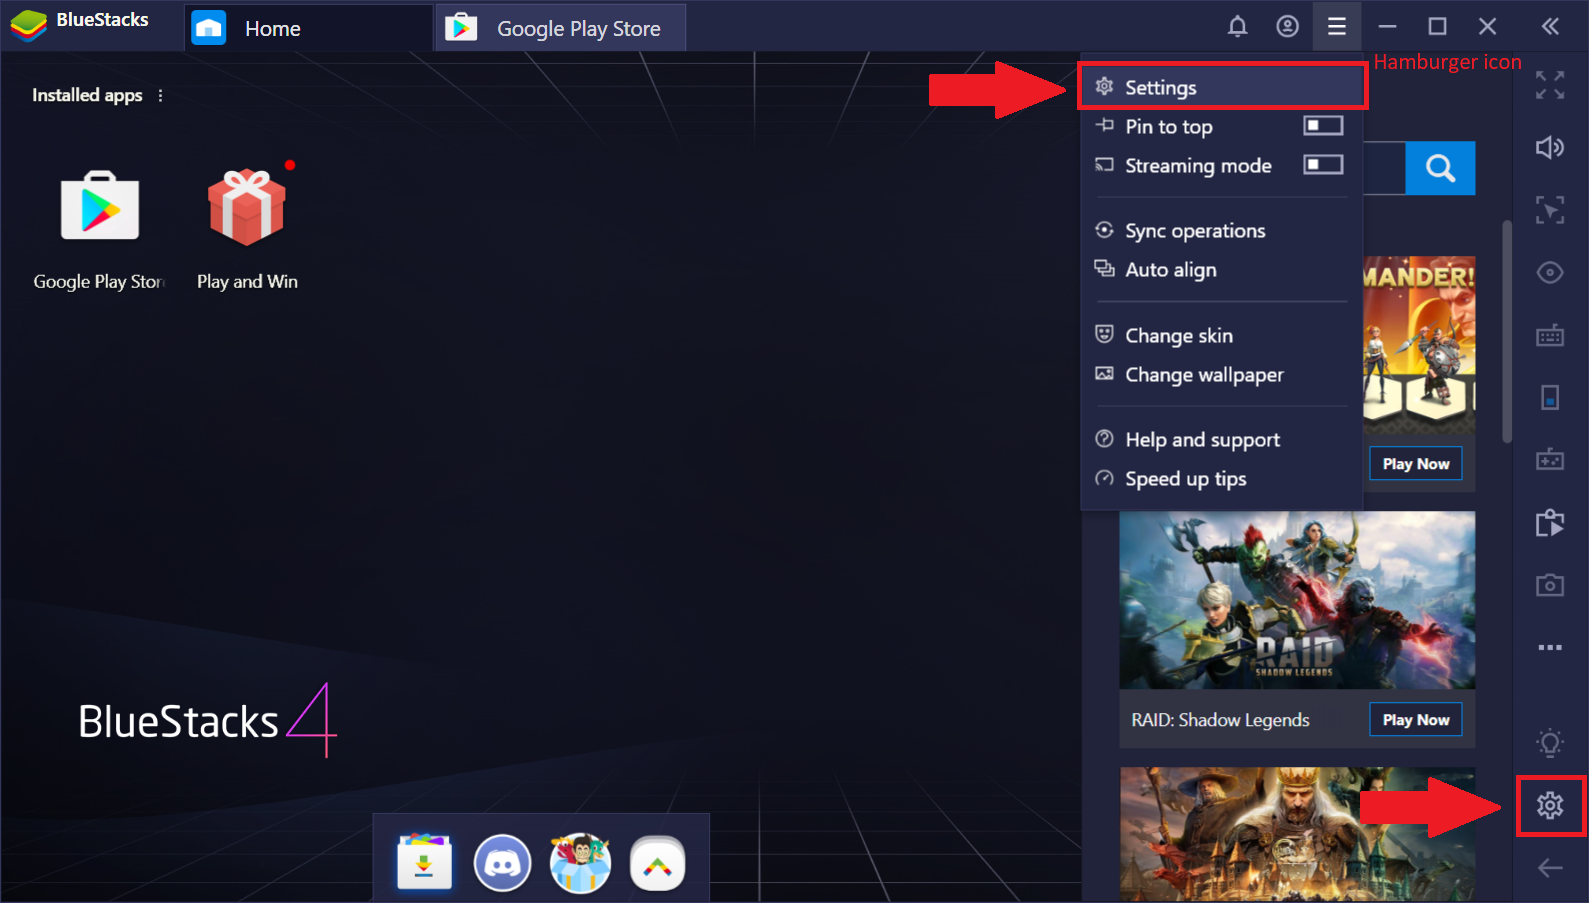1589x903 pixels.
Task: Open the colorful arrow dock icon
Action: pyautogui.click(x=657, y=862)
